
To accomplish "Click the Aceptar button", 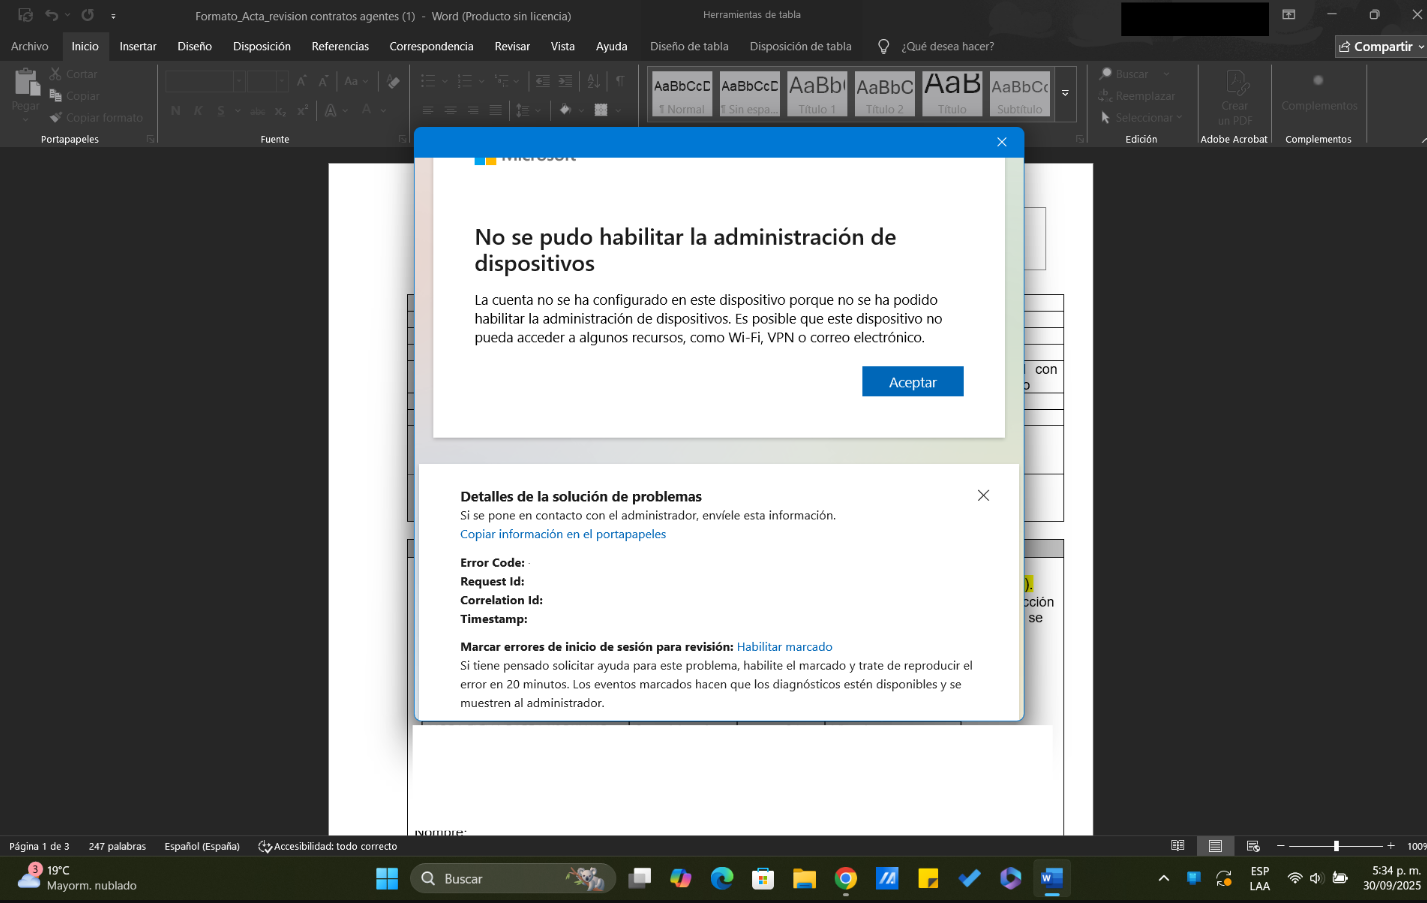I will [913, 382].
